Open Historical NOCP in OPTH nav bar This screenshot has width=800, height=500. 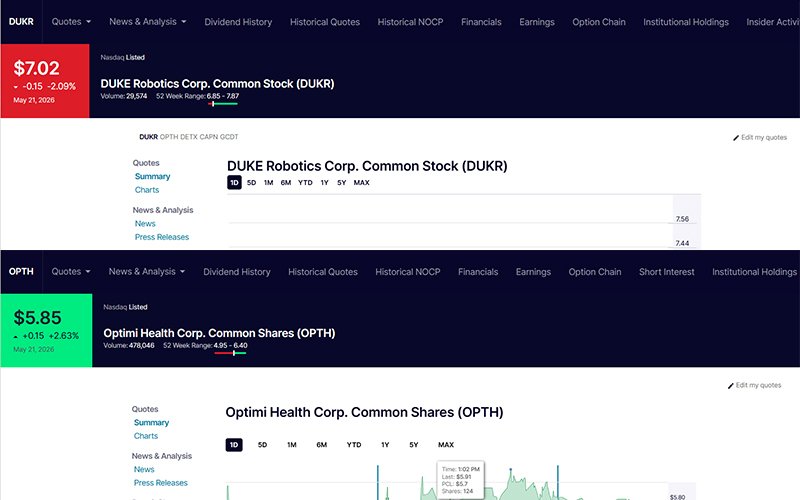pos(408,272)
